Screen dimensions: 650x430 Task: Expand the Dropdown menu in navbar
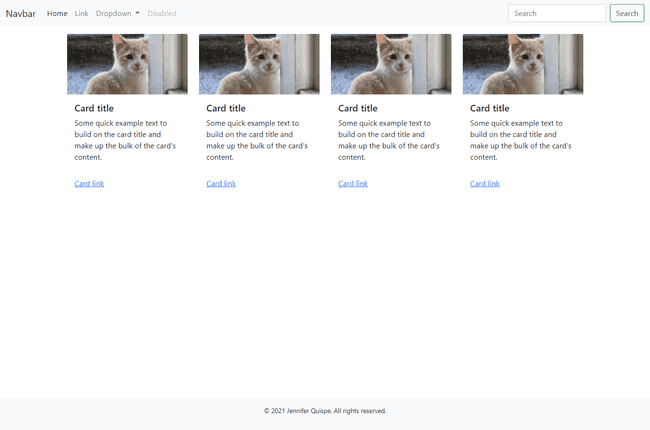[x=118, y=13]
